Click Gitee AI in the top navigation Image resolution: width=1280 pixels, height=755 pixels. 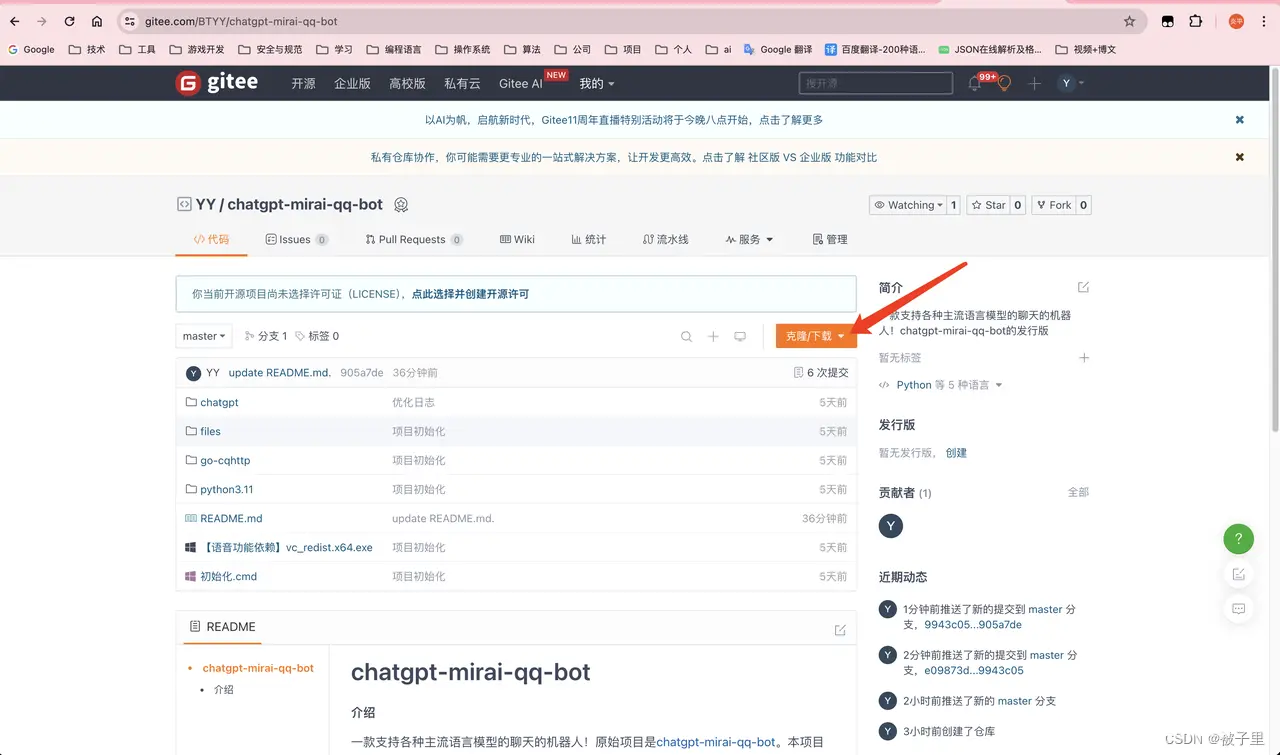(x=521, y=84)
